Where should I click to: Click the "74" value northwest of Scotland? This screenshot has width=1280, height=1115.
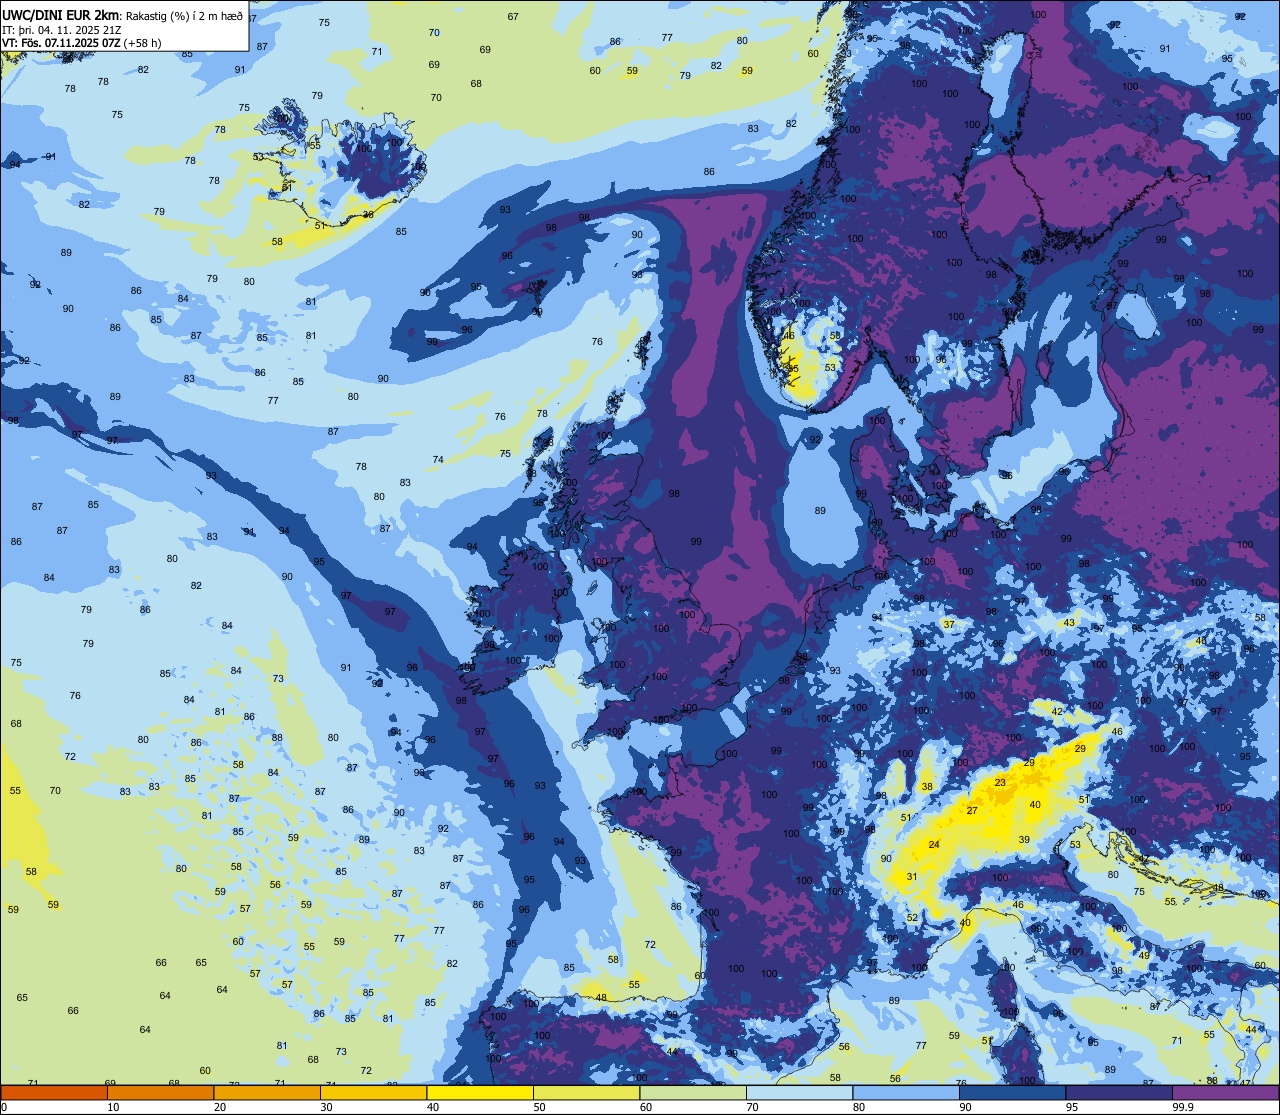[438, 460]
